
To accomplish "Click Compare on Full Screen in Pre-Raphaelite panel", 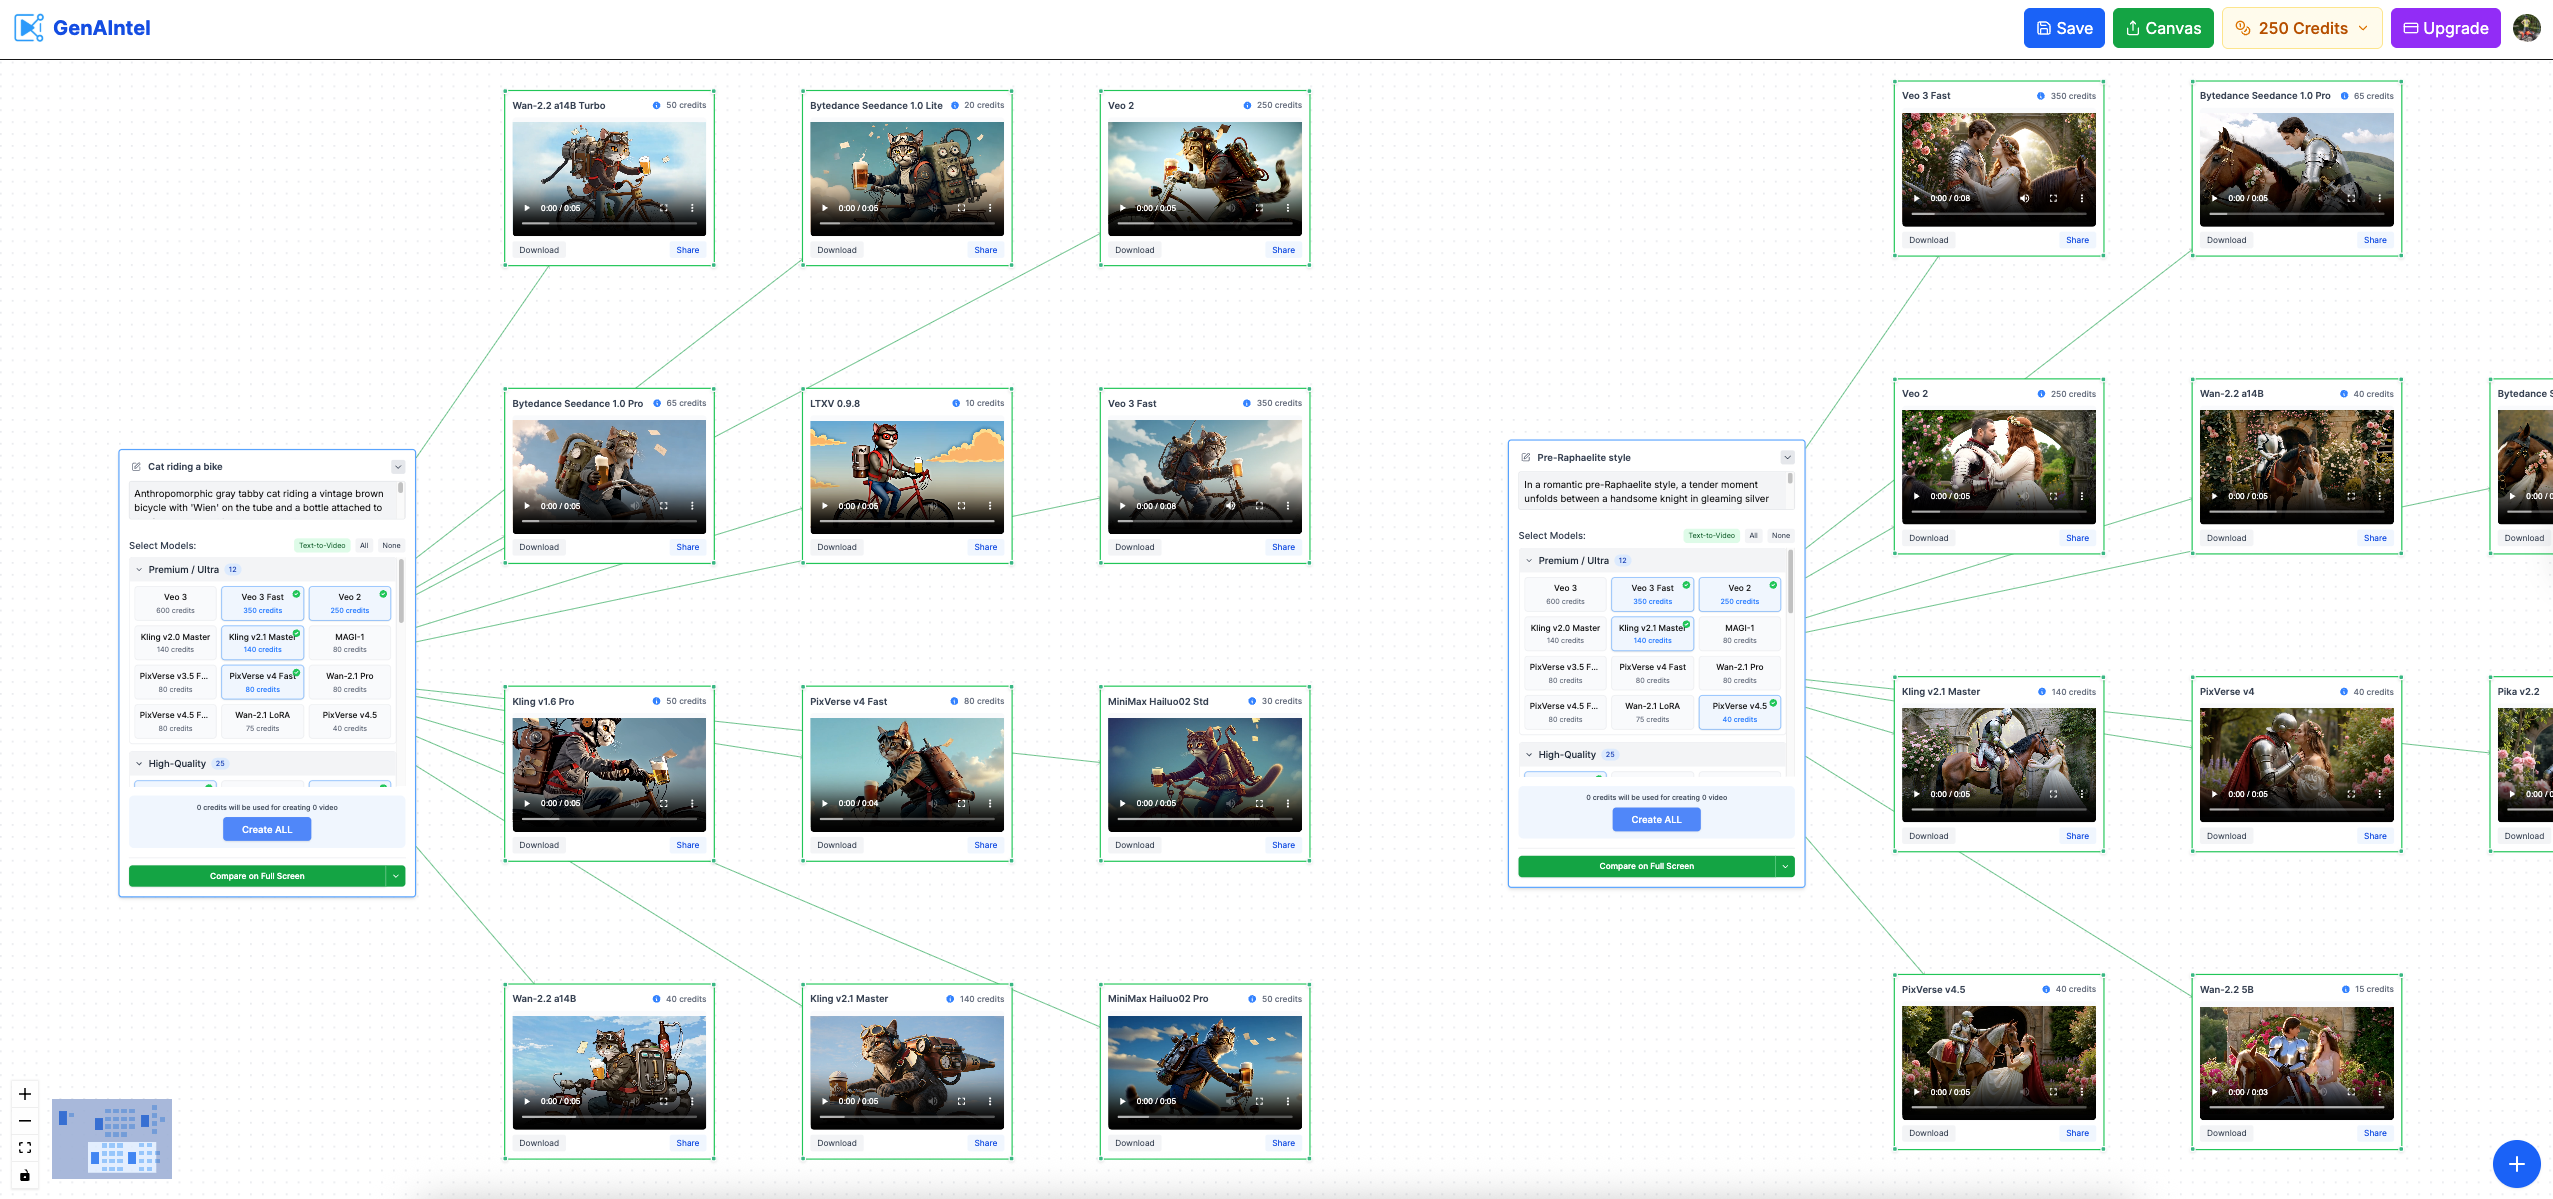I will [x=1646, y=867].
